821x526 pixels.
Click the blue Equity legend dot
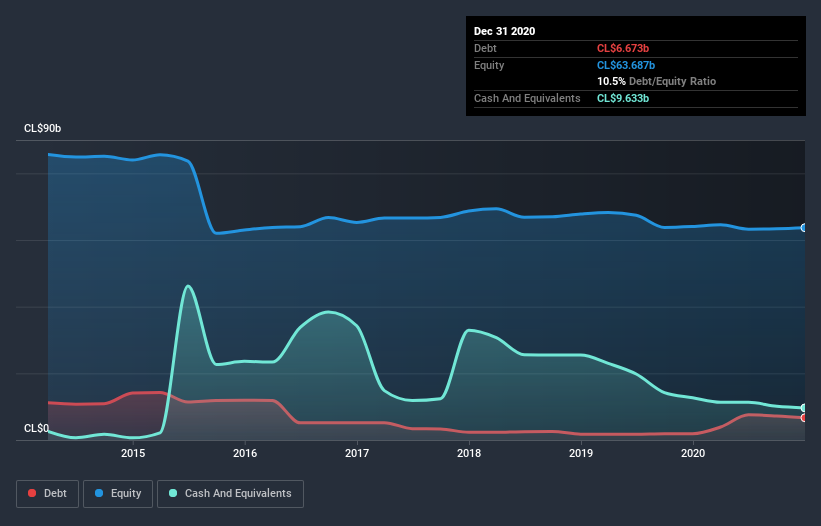click(x=99, y=493)
